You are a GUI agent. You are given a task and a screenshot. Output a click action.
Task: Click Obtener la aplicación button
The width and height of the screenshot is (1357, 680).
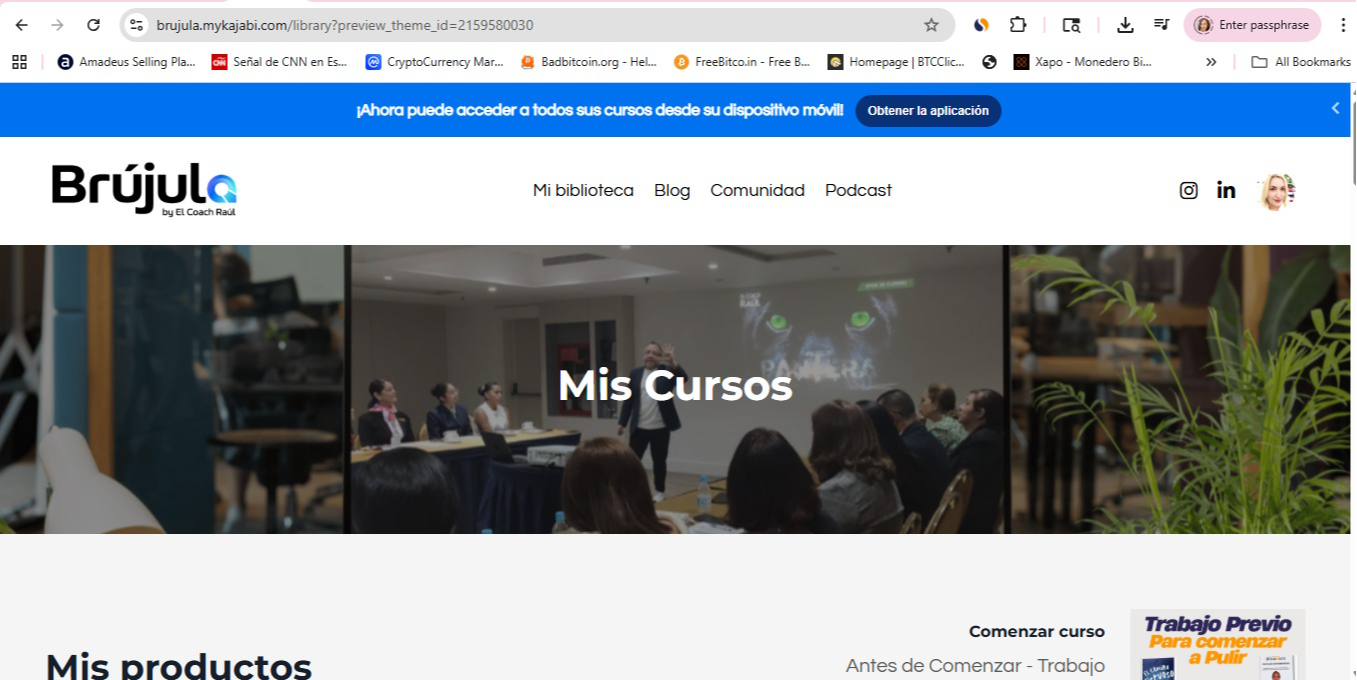(x=928, y=111)
